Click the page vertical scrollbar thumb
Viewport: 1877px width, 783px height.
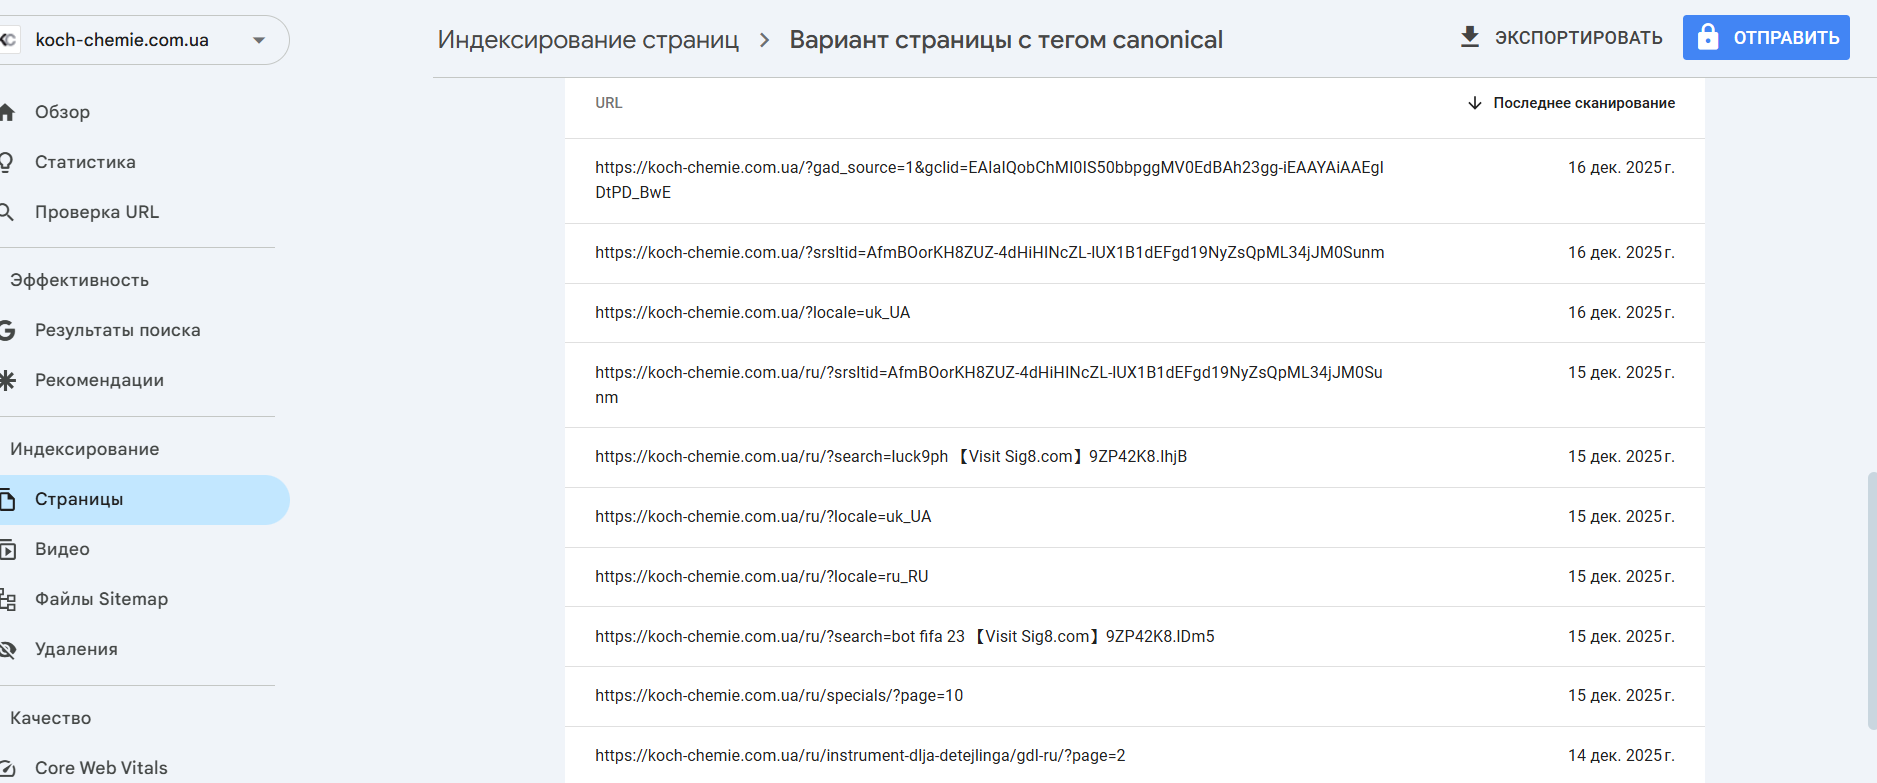(x=1872, y=601)
